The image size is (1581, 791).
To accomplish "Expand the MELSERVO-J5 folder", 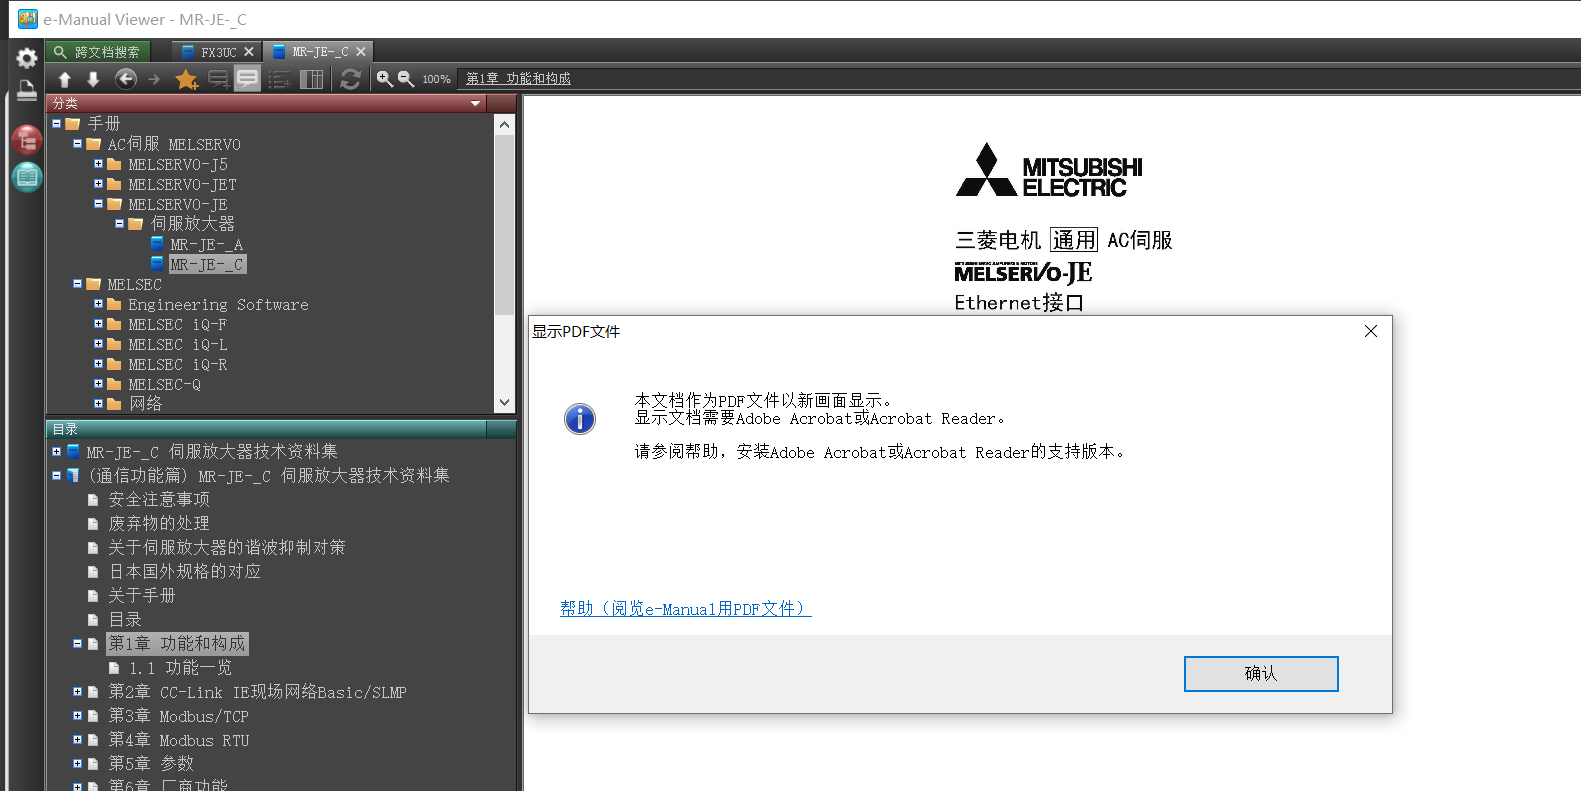I will [98, 164].
